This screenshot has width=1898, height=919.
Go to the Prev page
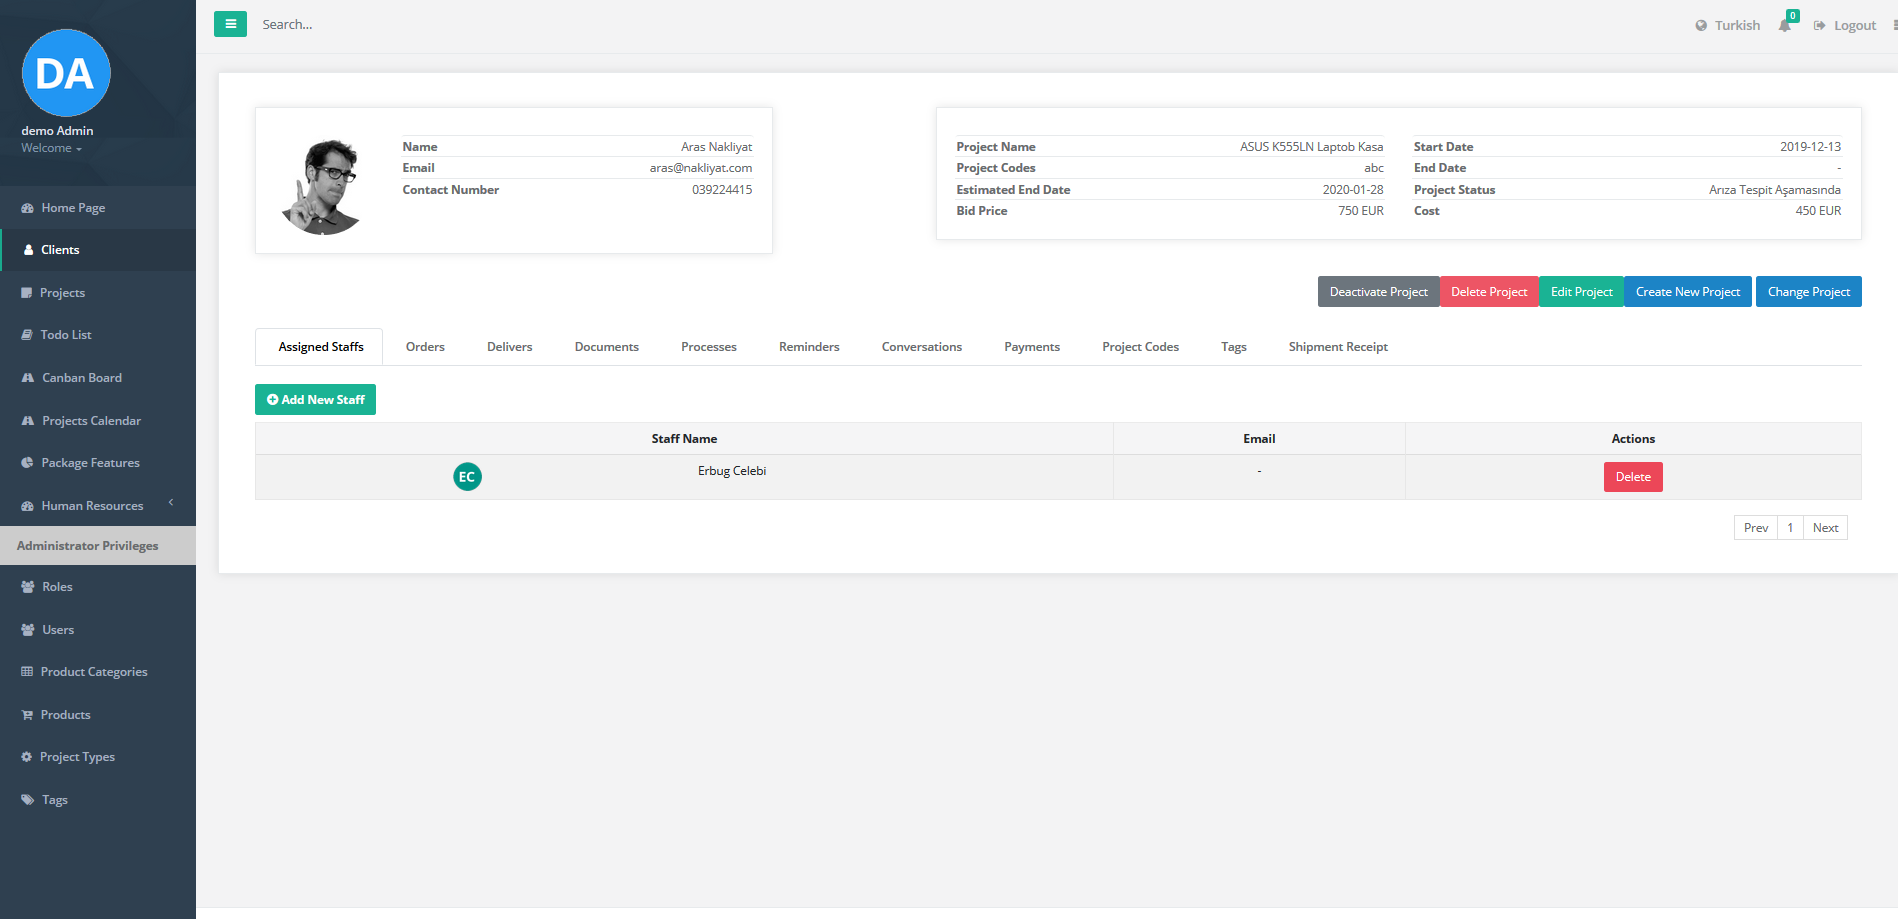(x=1755, y=528)
